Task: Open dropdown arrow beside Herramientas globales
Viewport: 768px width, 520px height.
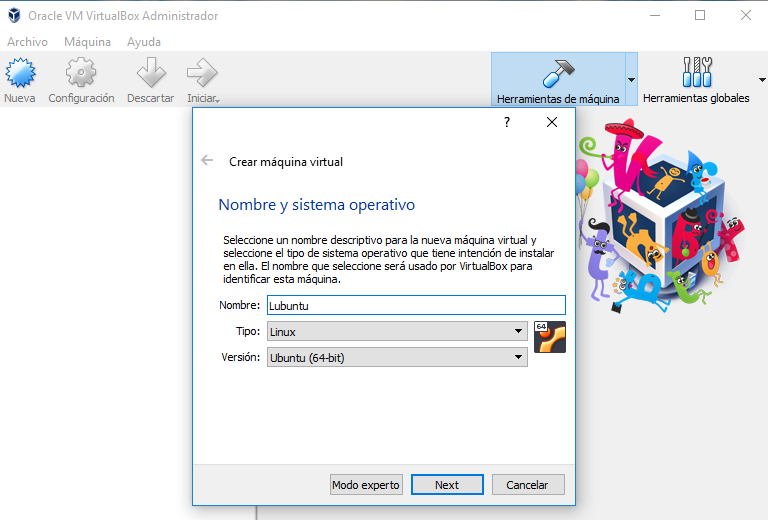Action: click(762, 80)
